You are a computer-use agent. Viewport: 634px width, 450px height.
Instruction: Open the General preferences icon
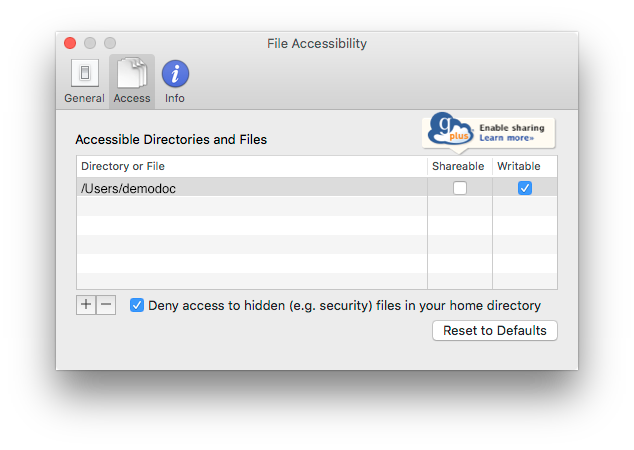[x=85, y=73]
